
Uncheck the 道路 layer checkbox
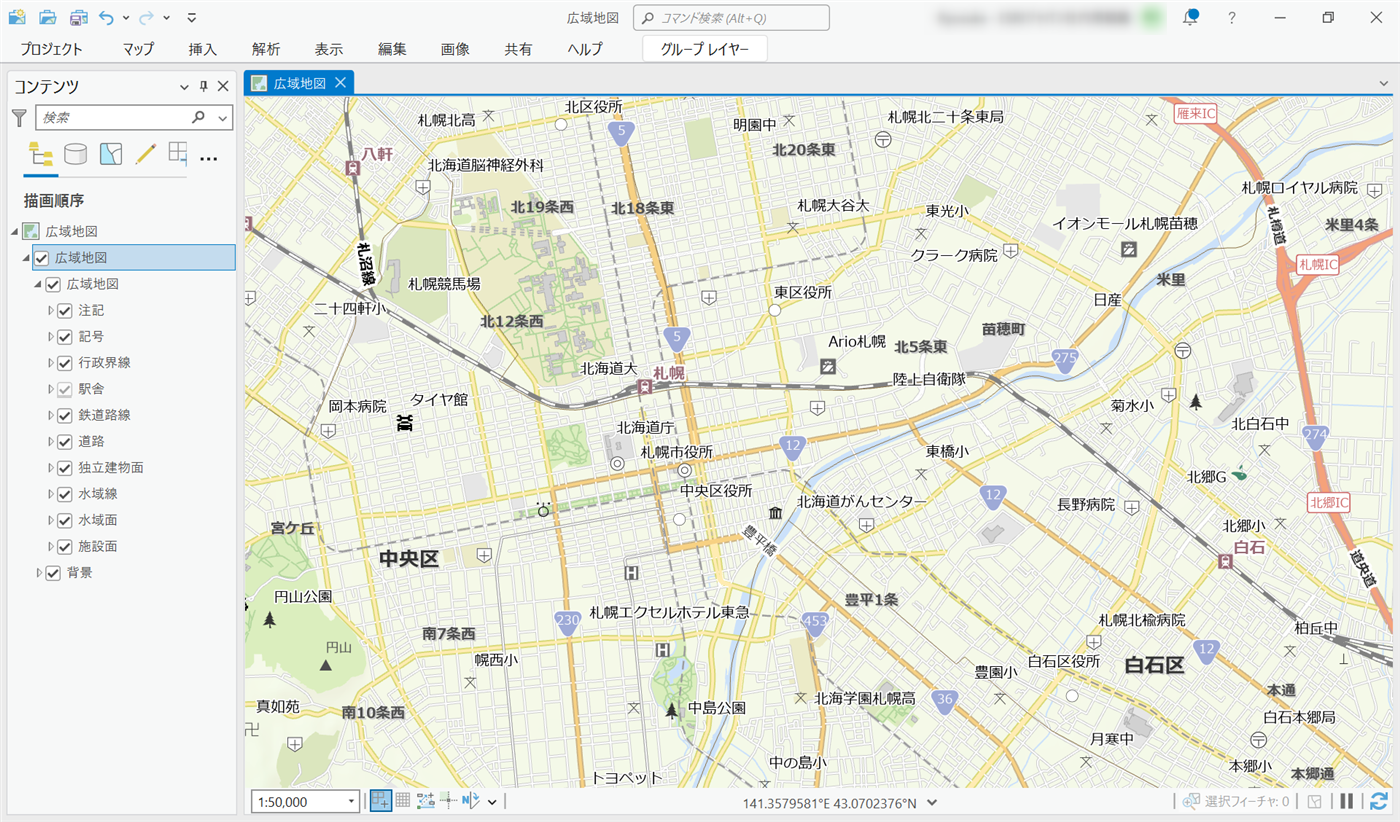[x=65, y=441]
